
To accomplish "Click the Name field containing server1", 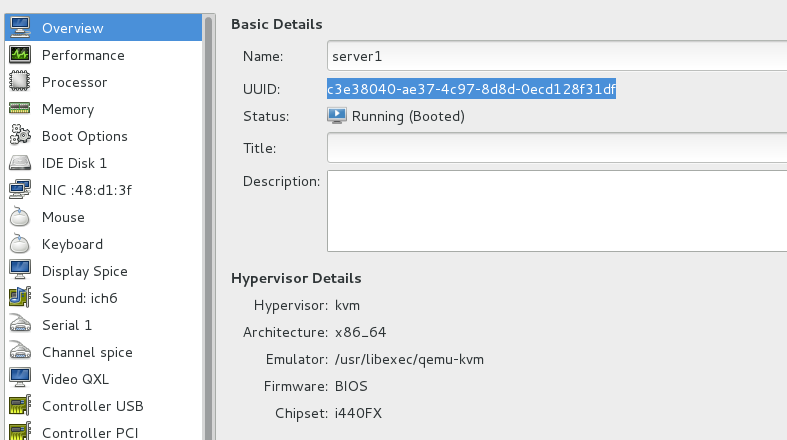I will (557, 56).
